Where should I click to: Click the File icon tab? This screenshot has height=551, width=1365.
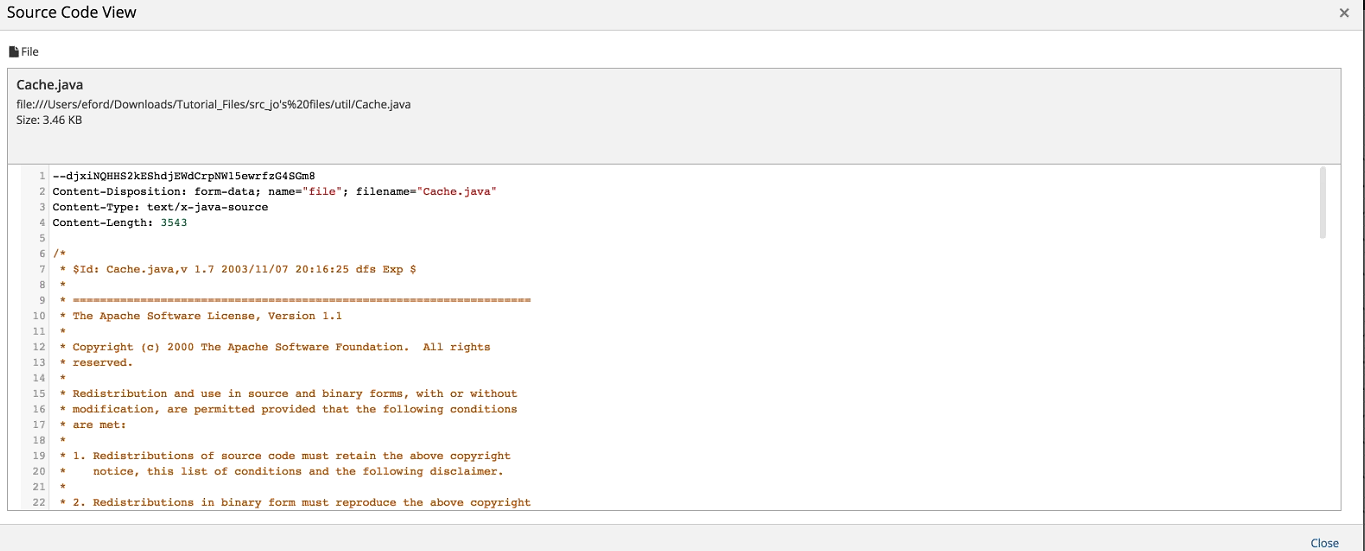[x=24, y=52]
